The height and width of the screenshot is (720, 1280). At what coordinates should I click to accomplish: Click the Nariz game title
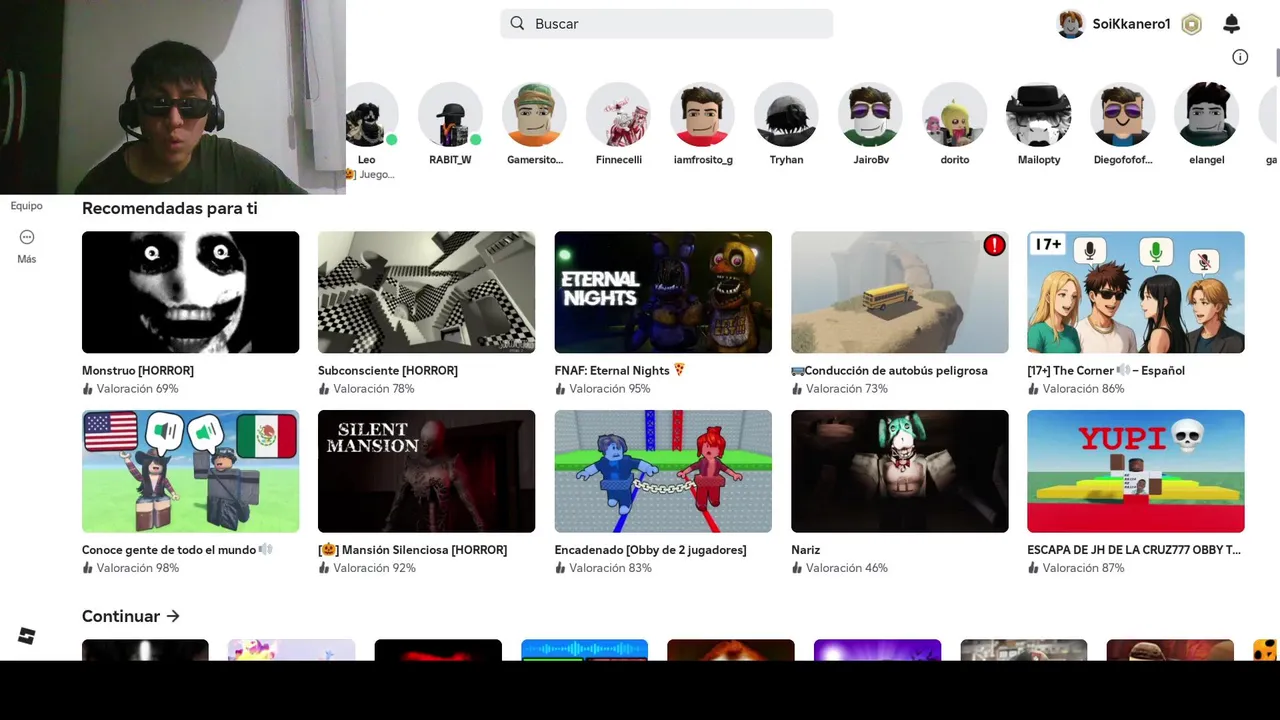pos(805,550)
